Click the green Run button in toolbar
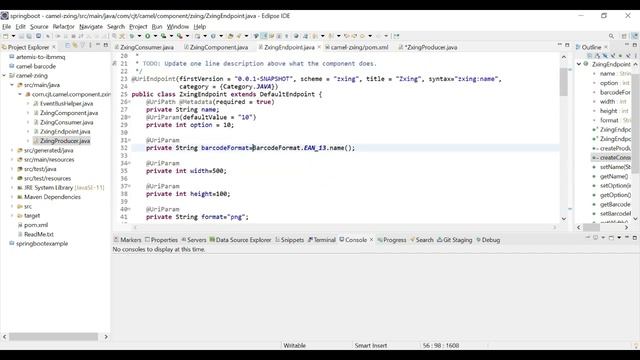This screenshot has width=640, height=360. tap(147, 36)
